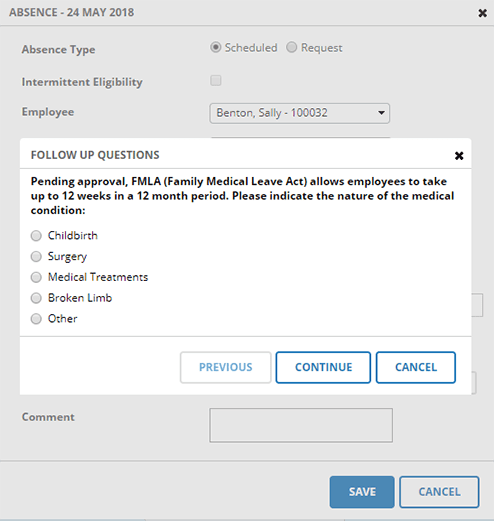
Task: Set Absence Type to Scheduled
Action: coord(216,47)
